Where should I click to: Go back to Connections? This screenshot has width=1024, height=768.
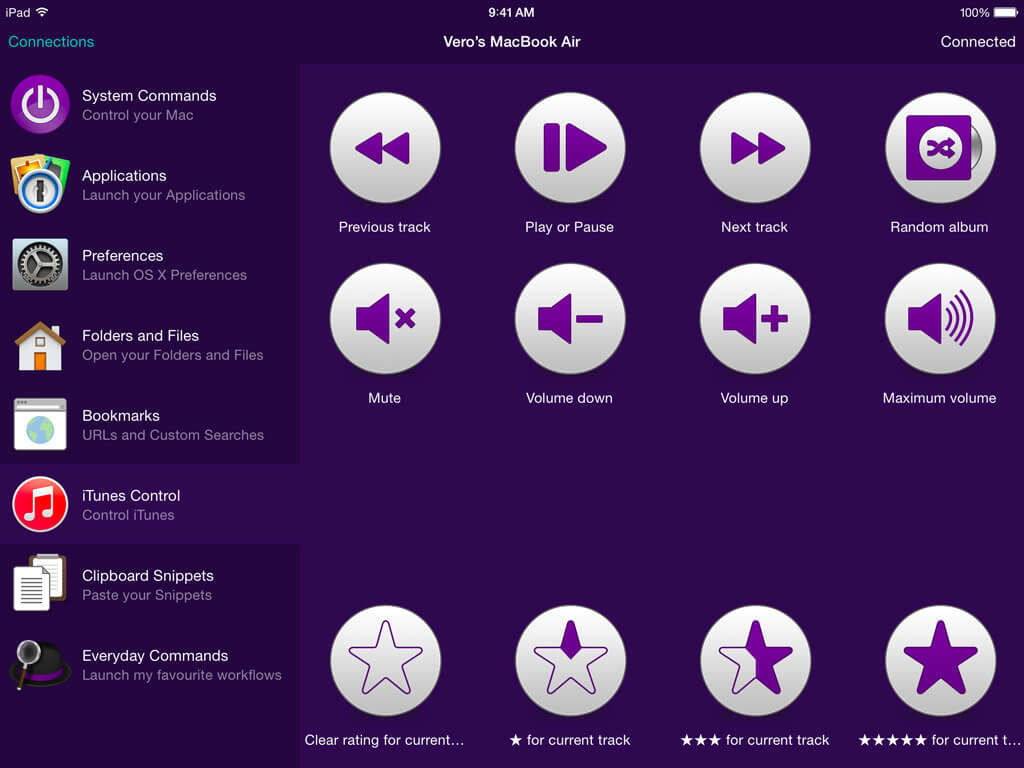coord(51,42)
